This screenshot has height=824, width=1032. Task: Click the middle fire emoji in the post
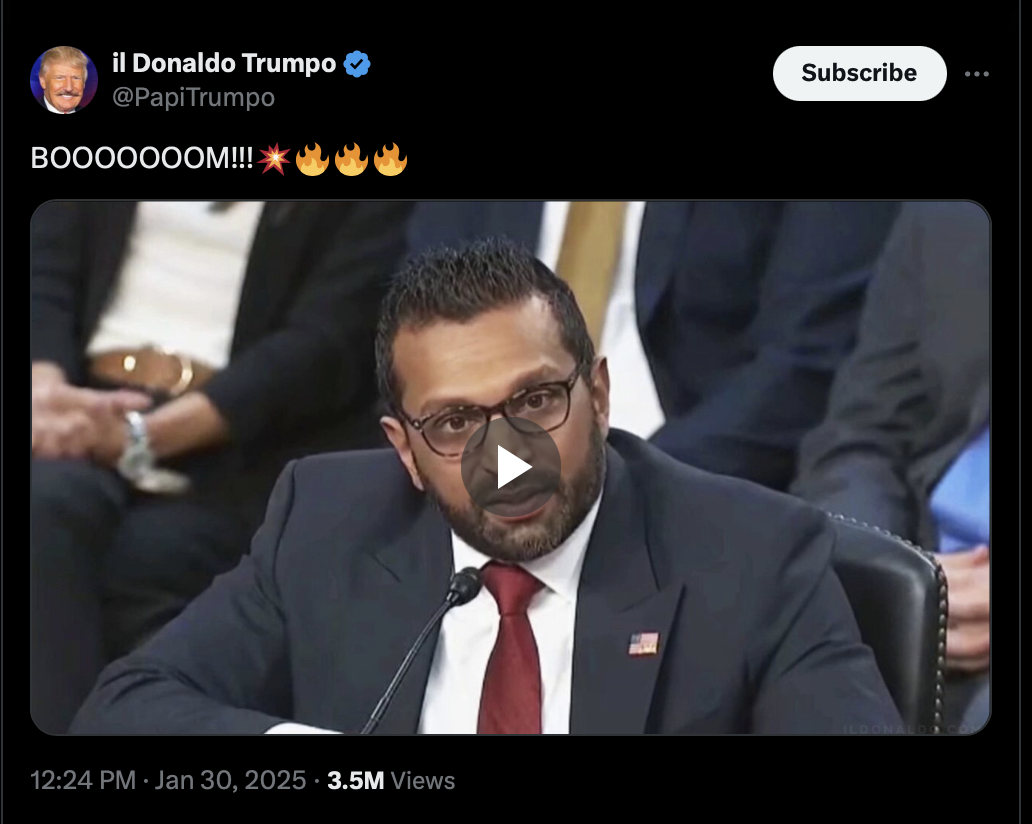point(351,159)
